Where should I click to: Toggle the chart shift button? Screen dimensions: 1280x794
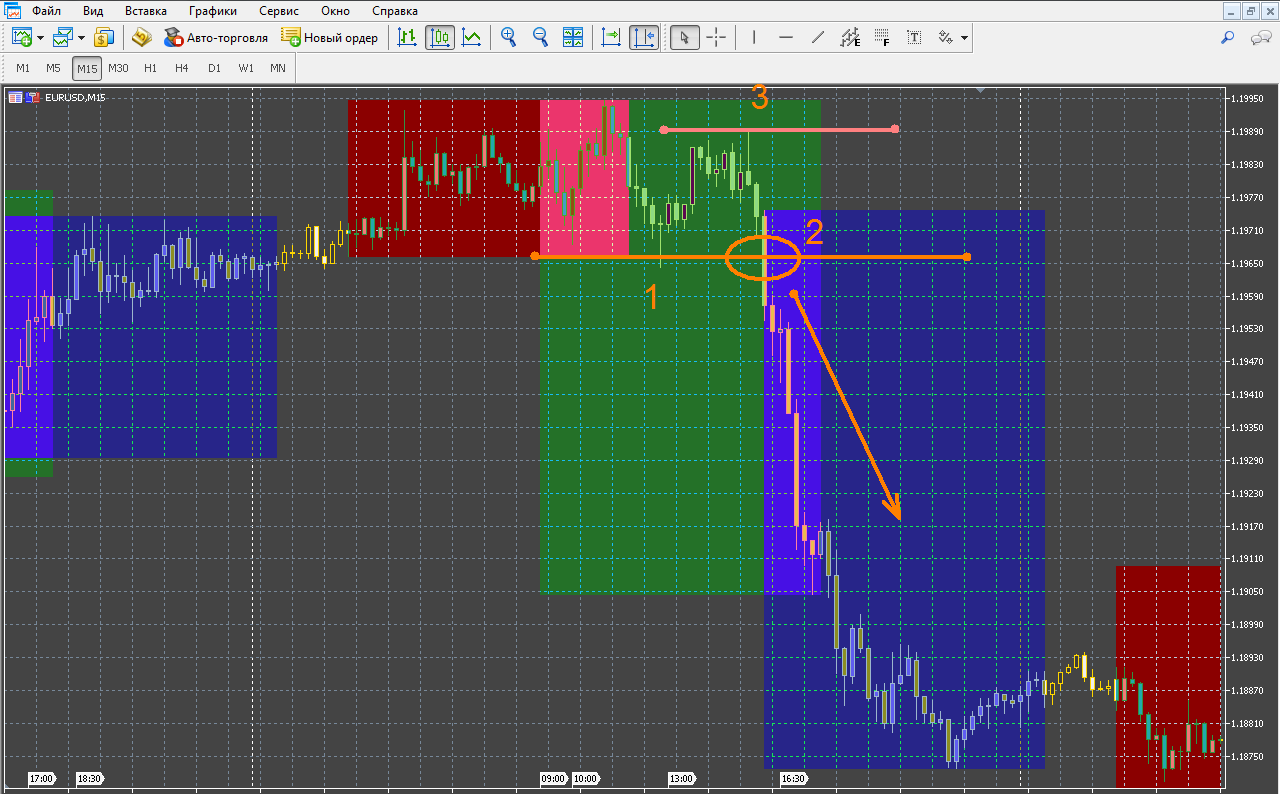point(644,38)
